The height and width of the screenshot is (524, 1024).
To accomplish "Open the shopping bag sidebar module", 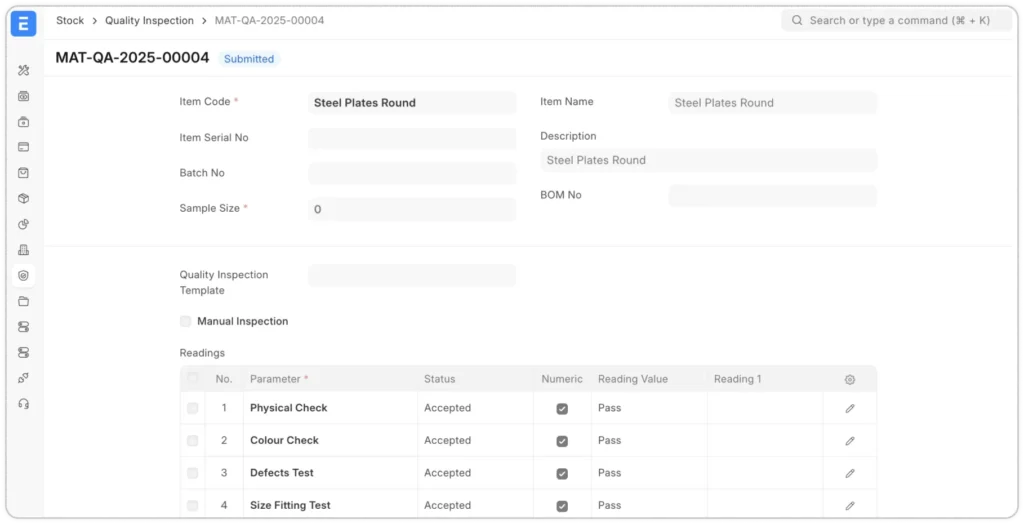I will pyautogui.click(x=24, y=173).
